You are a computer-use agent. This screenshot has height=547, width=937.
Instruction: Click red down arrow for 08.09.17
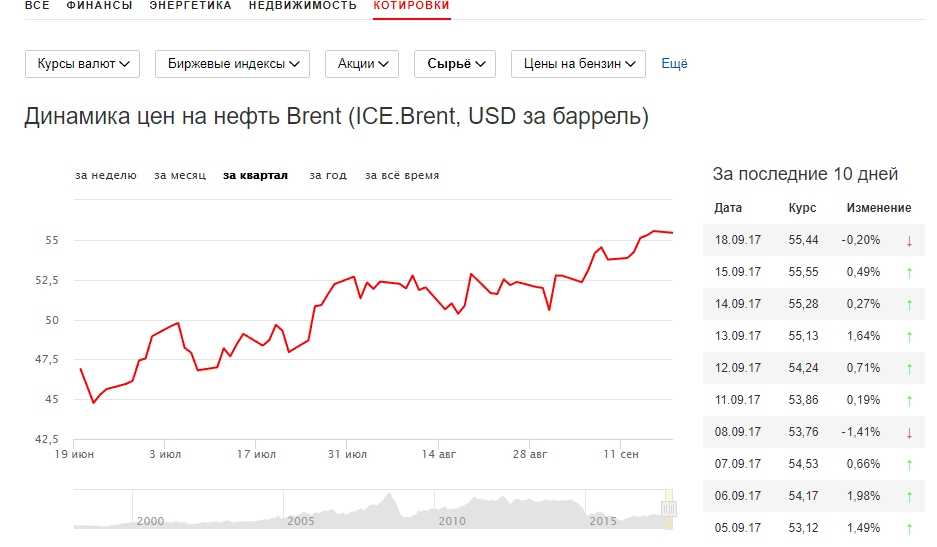(909, 432)
